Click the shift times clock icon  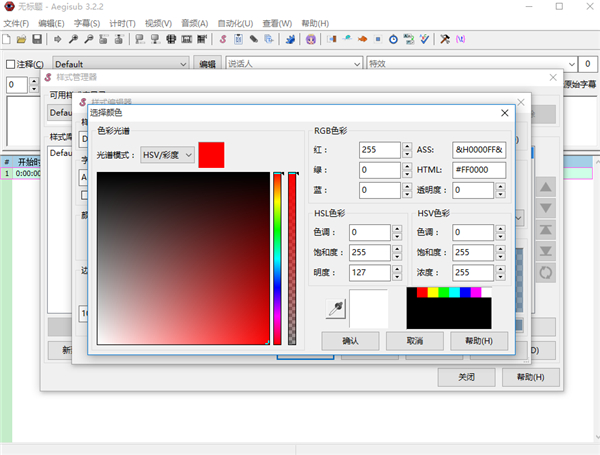tap(394, 39)
